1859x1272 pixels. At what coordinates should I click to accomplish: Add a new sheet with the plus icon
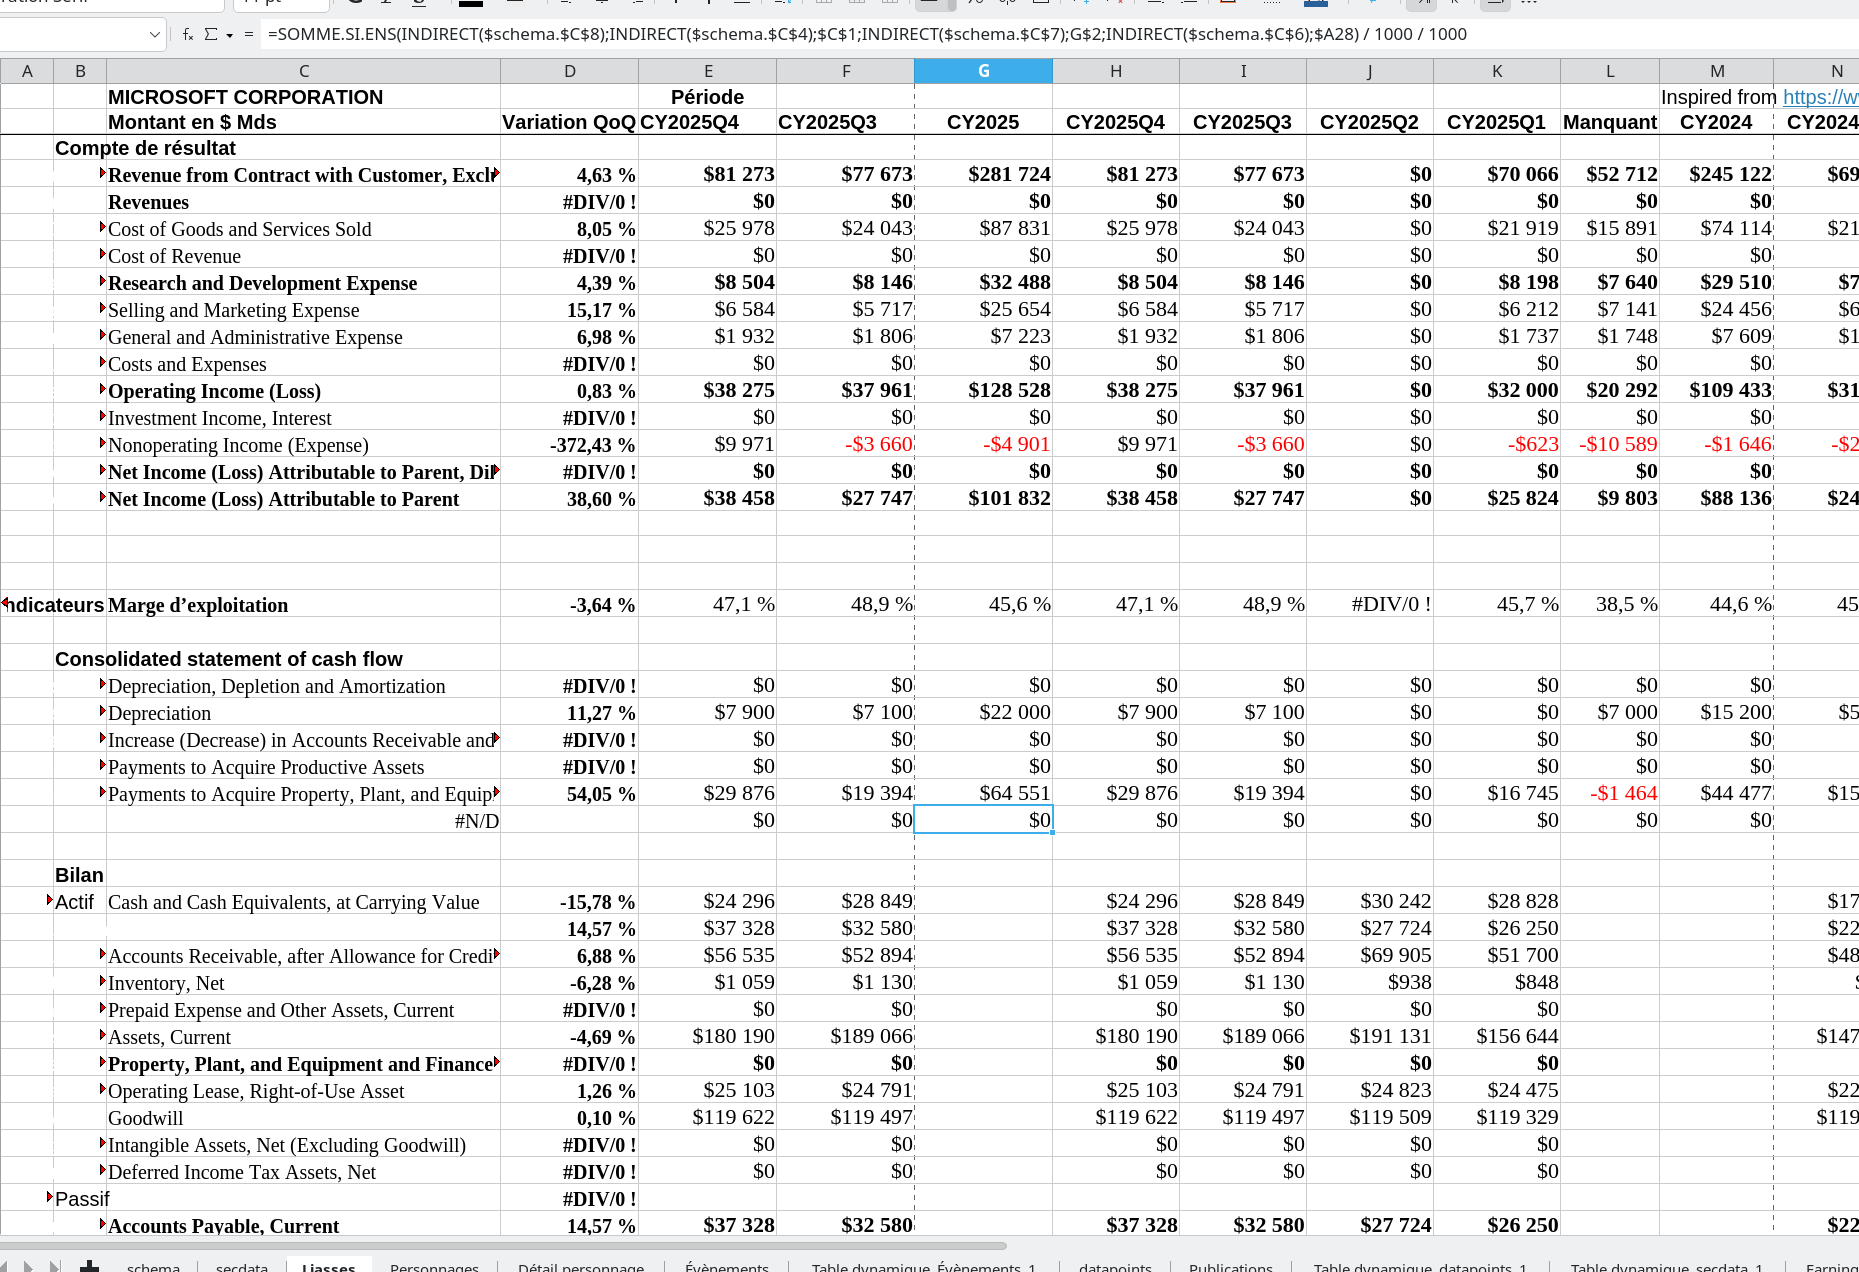coord(90,1266)
